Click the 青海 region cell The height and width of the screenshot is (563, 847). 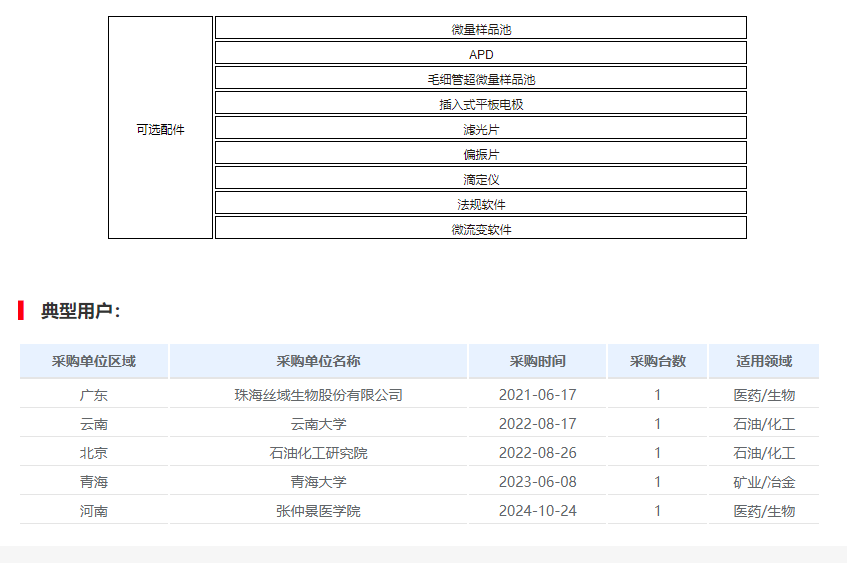click(x=94, y=482)
